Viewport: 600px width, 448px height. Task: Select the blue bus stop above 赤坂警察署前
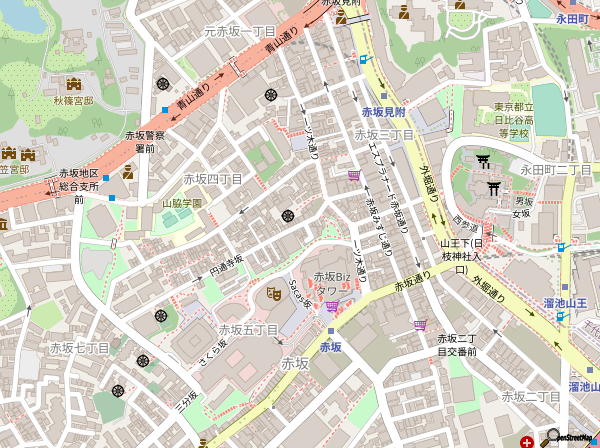(165, 110)
